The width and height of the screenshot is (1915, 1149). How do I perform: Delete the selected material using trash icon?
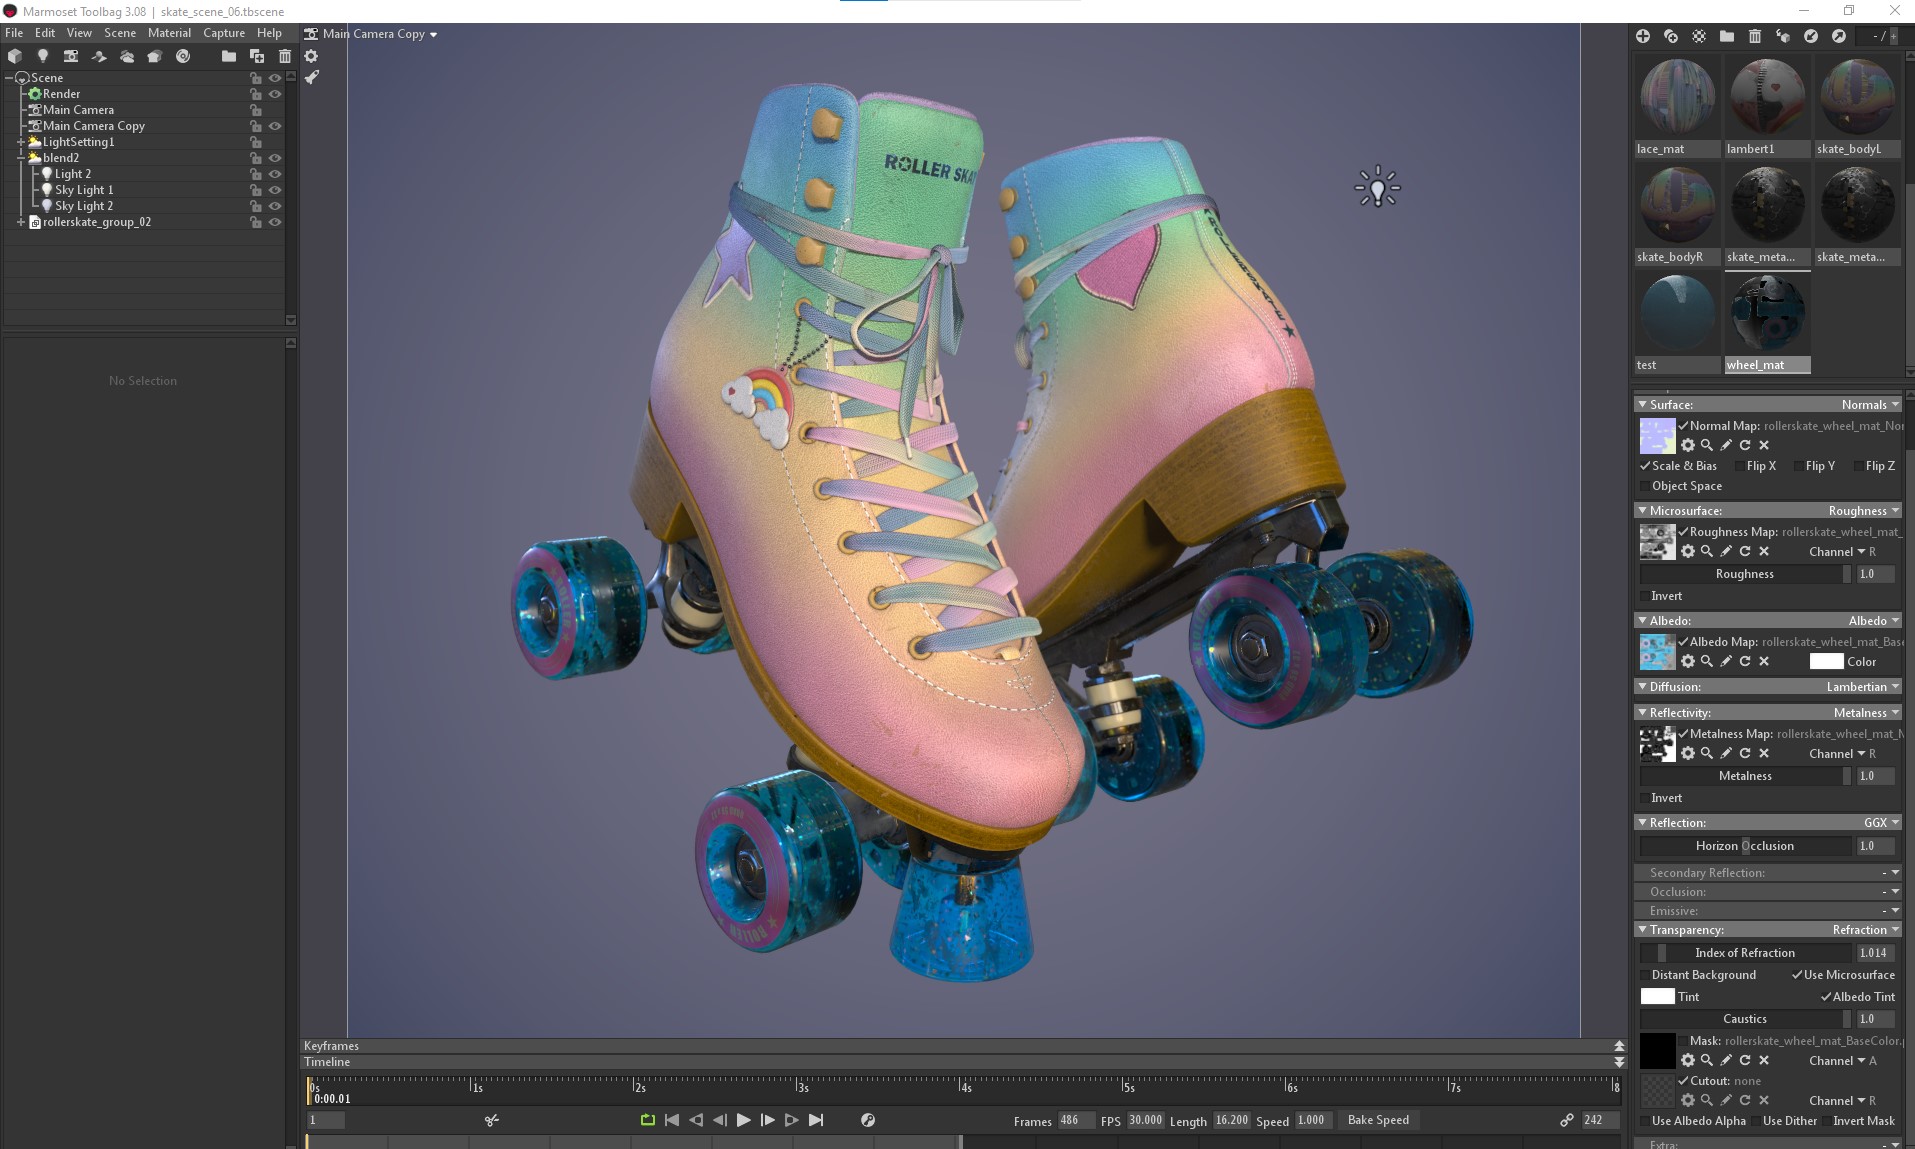pos(1754,36)
